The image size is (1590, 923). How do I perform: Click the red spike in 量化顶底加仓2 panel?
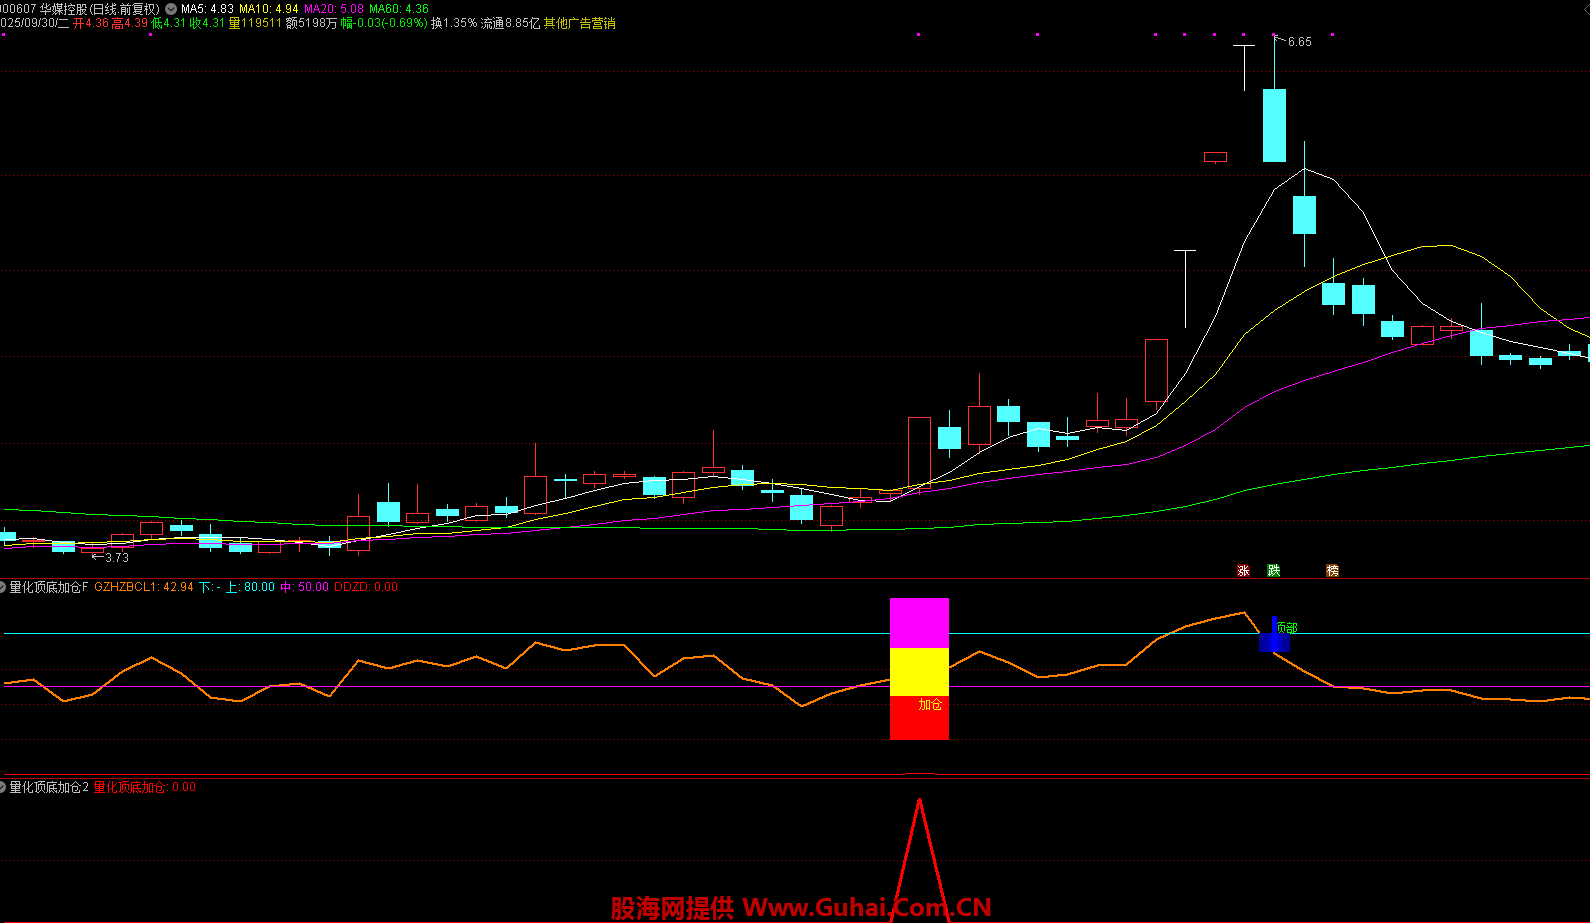[919, 850]
